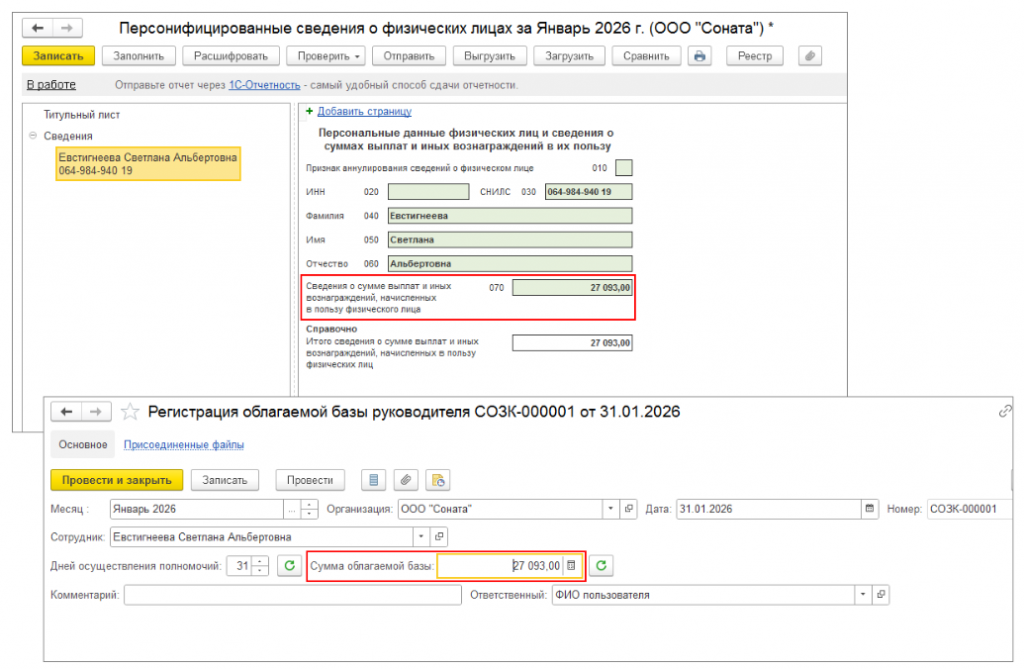This screenshot has width=1024, height=669.
Task: Toggle the annulment checkbox in line 010
Action: 624,168
